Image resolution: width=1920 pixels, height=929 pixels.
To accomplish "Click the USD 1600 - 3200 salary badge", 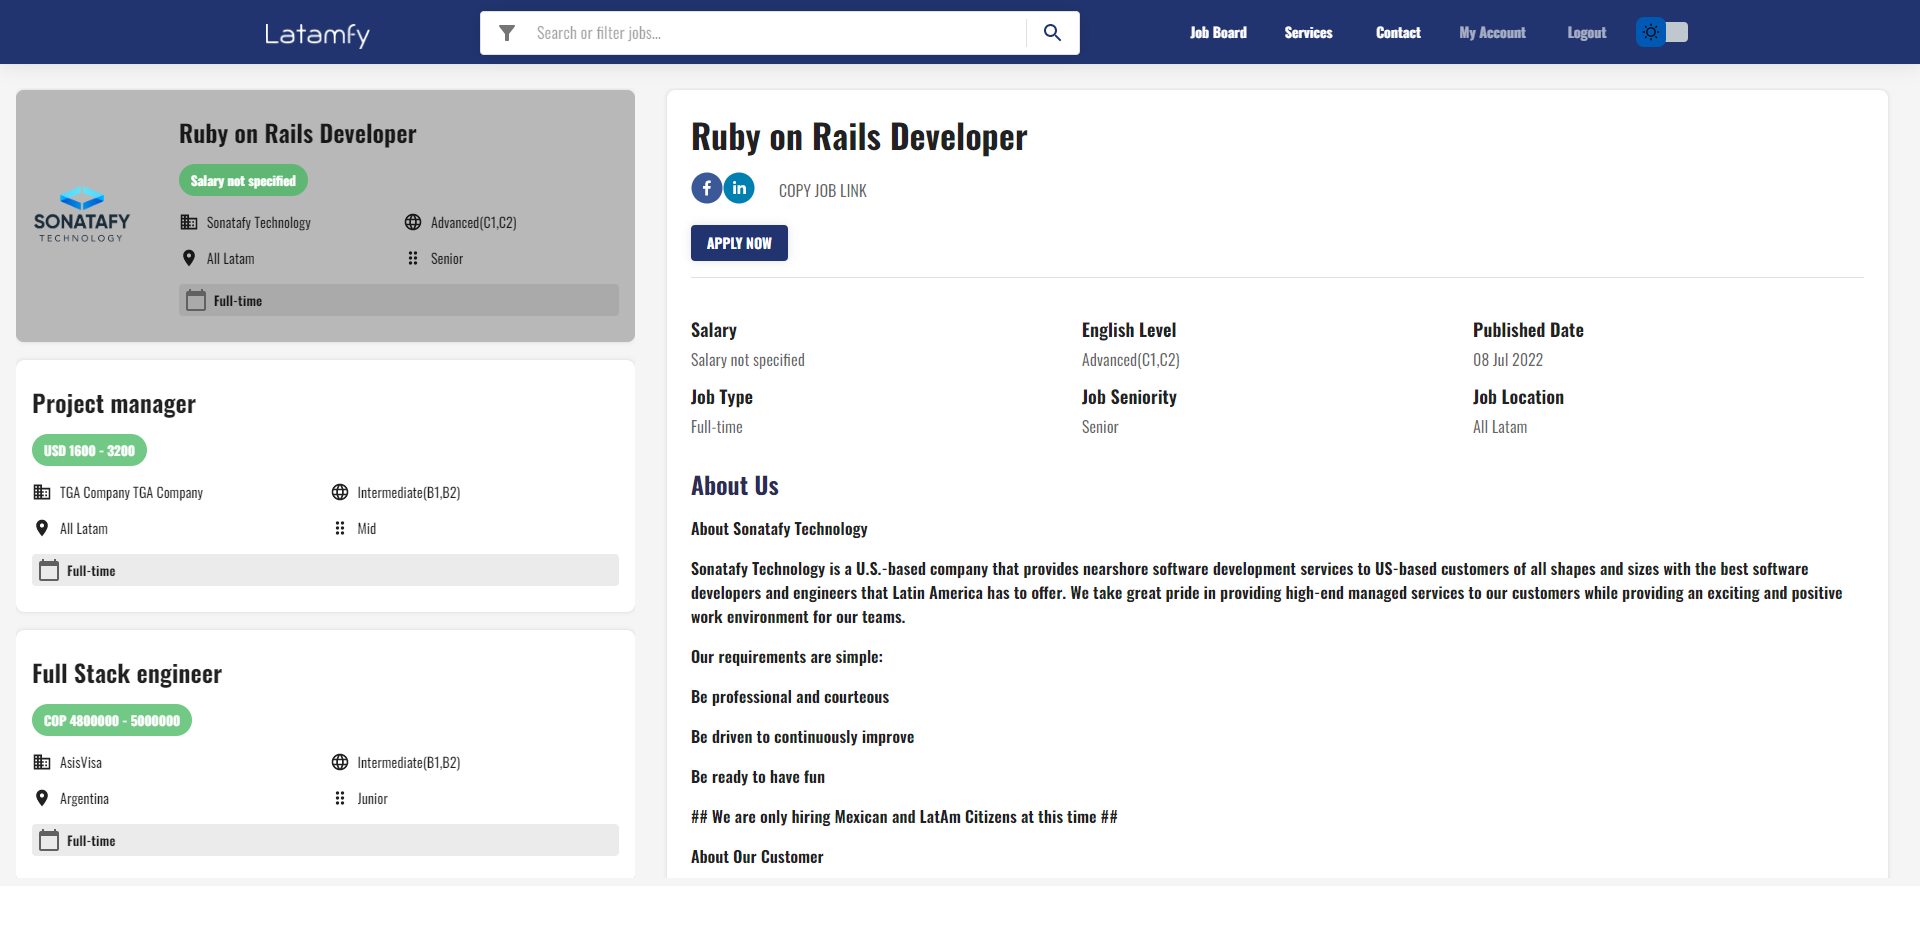I will click(89, 451).
